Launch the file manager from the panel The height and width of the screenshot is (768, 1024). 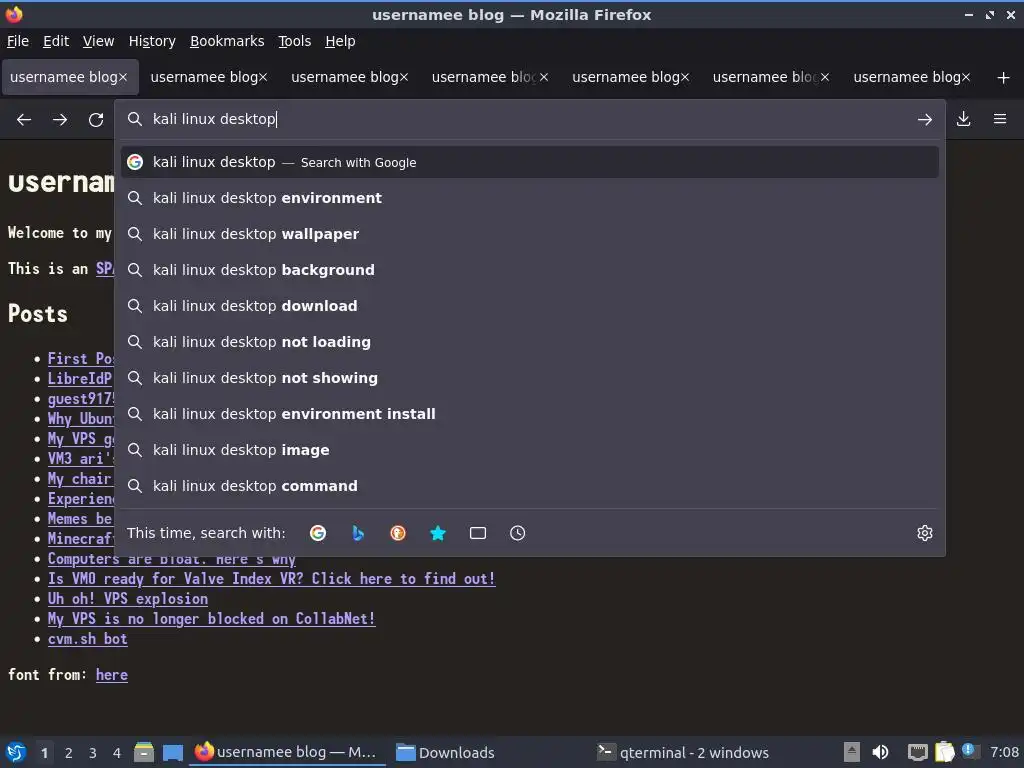pyautogui.click(x=144, y=752)
